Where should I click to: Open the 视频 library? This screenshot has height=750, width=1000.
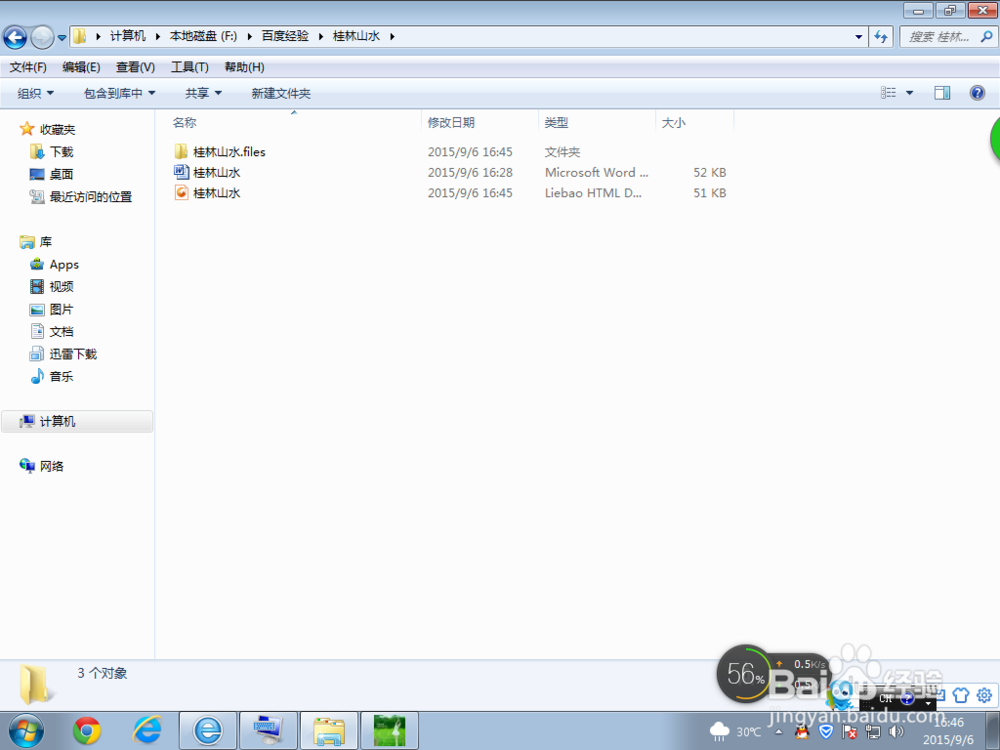tap(62, 286)
